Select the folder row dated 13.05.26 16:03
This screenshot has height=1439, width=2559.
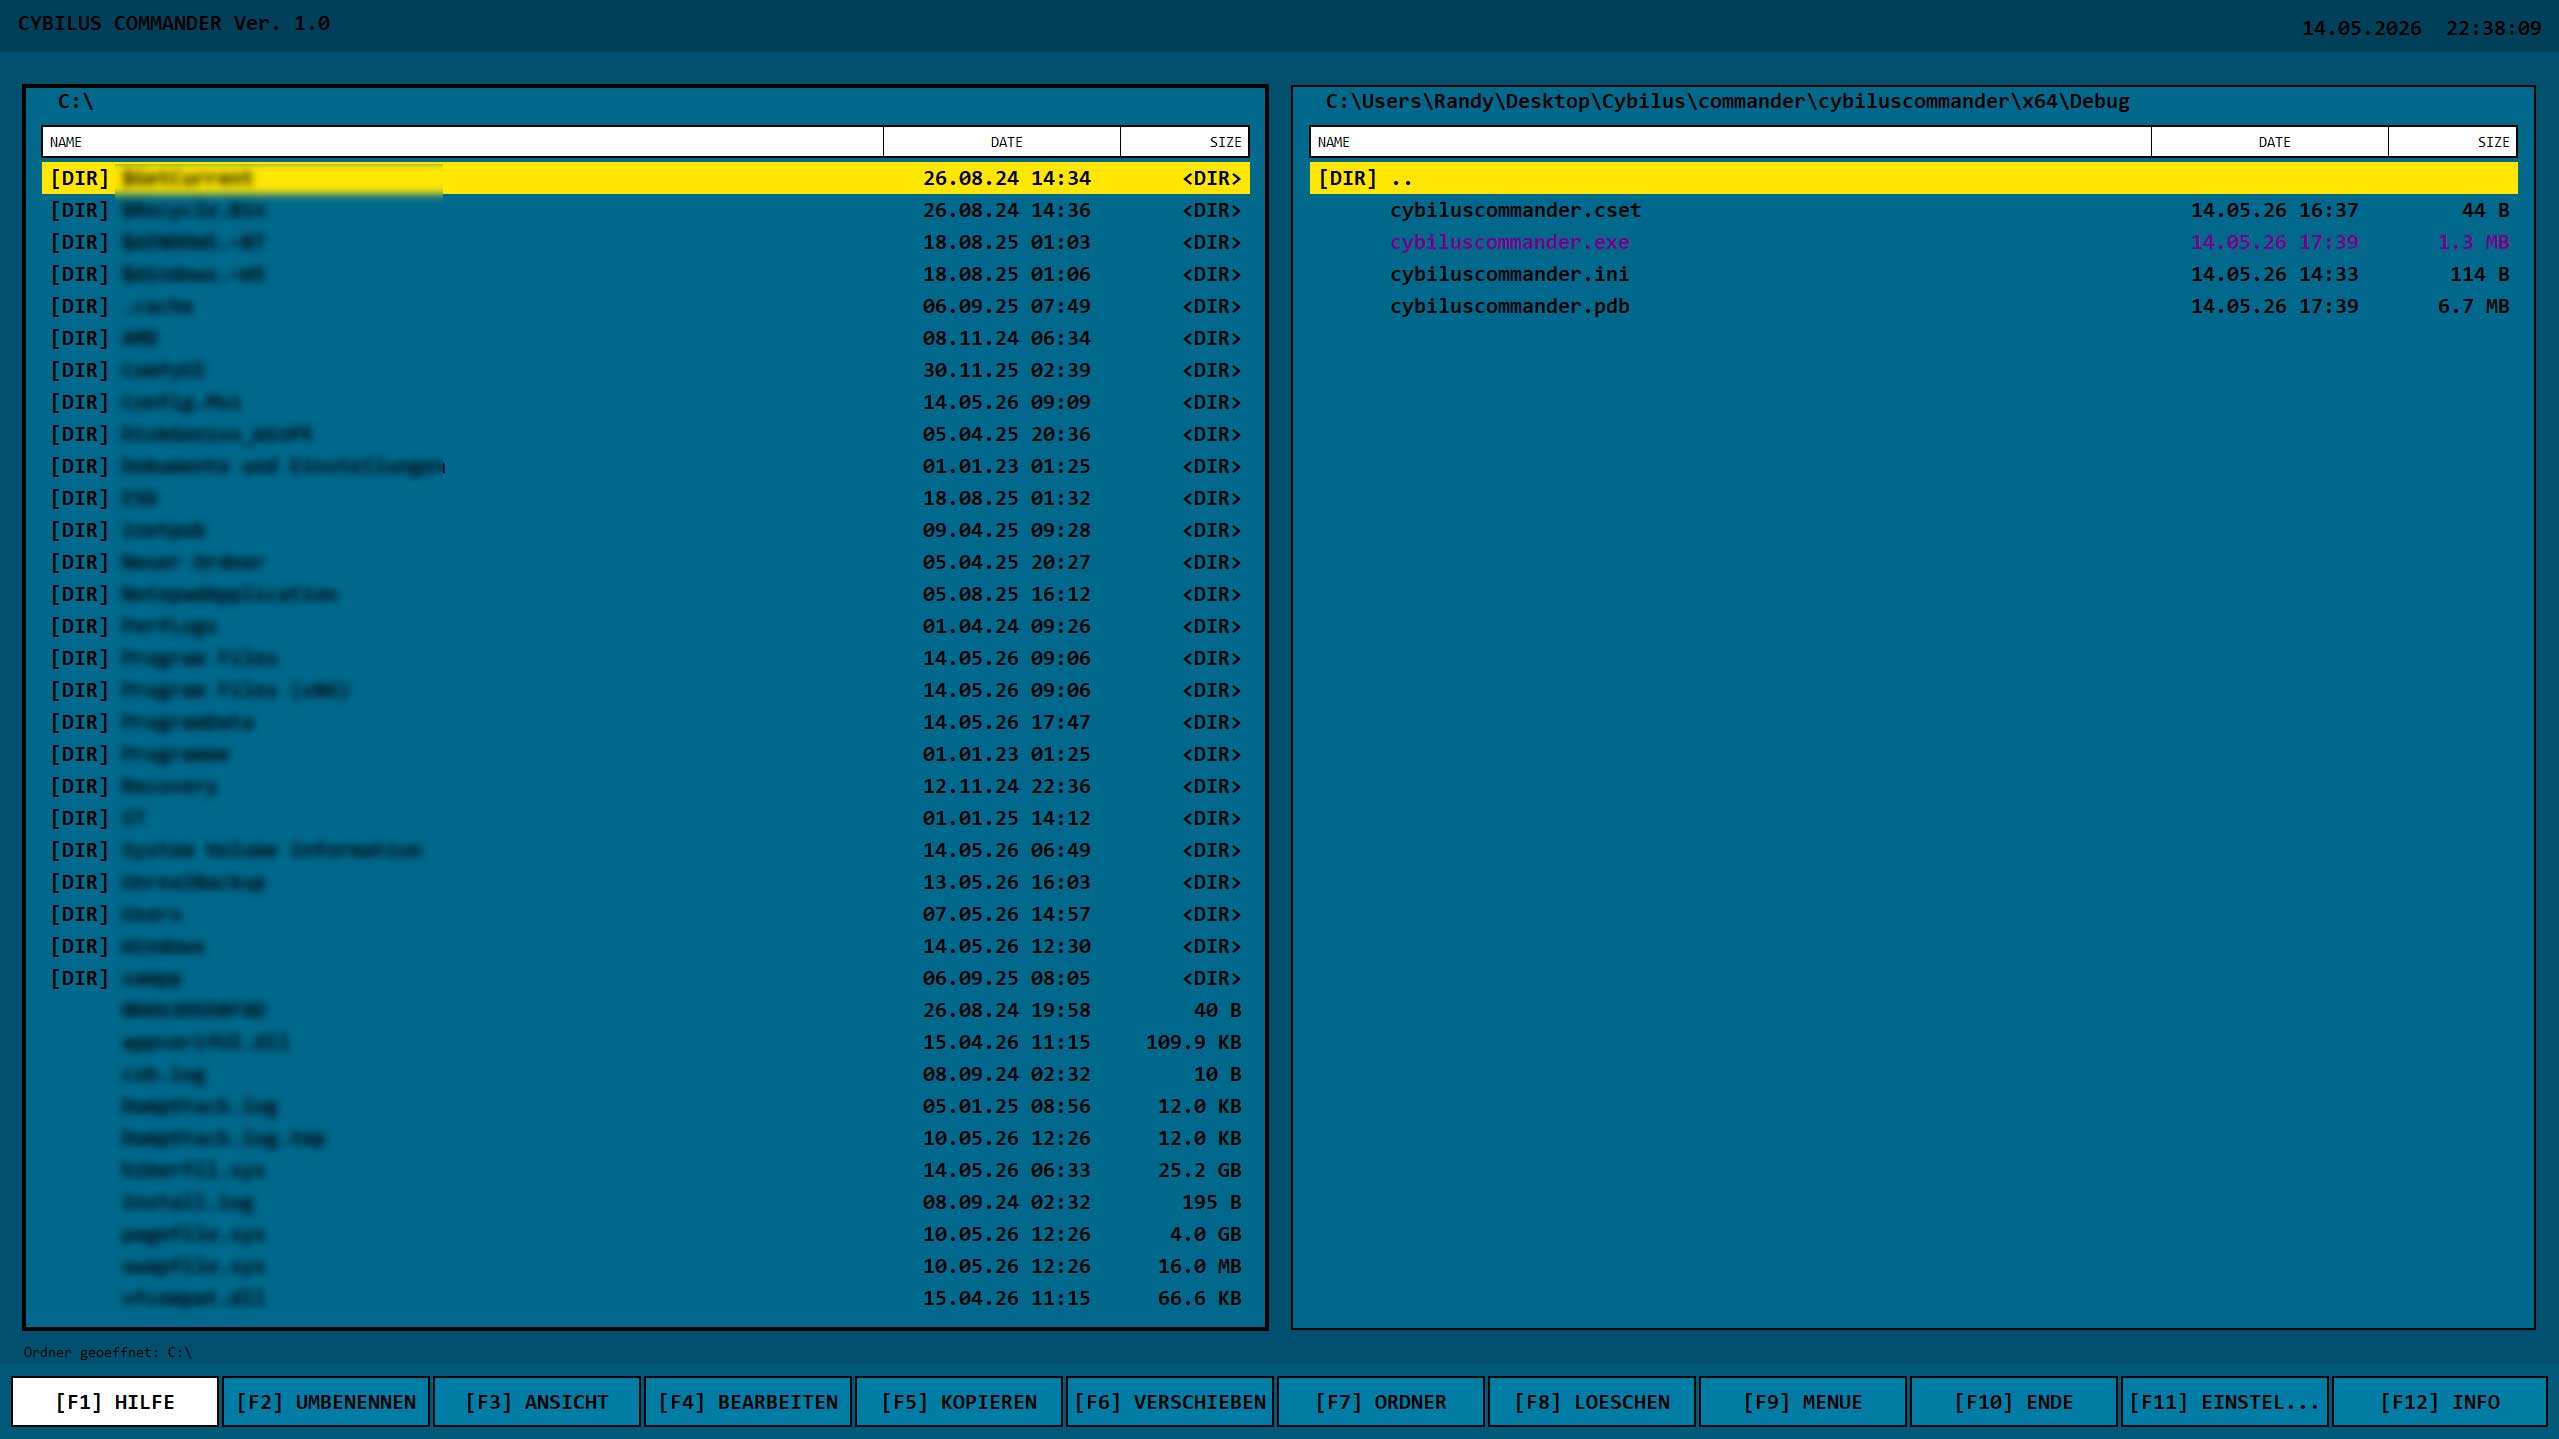(646, 882)
